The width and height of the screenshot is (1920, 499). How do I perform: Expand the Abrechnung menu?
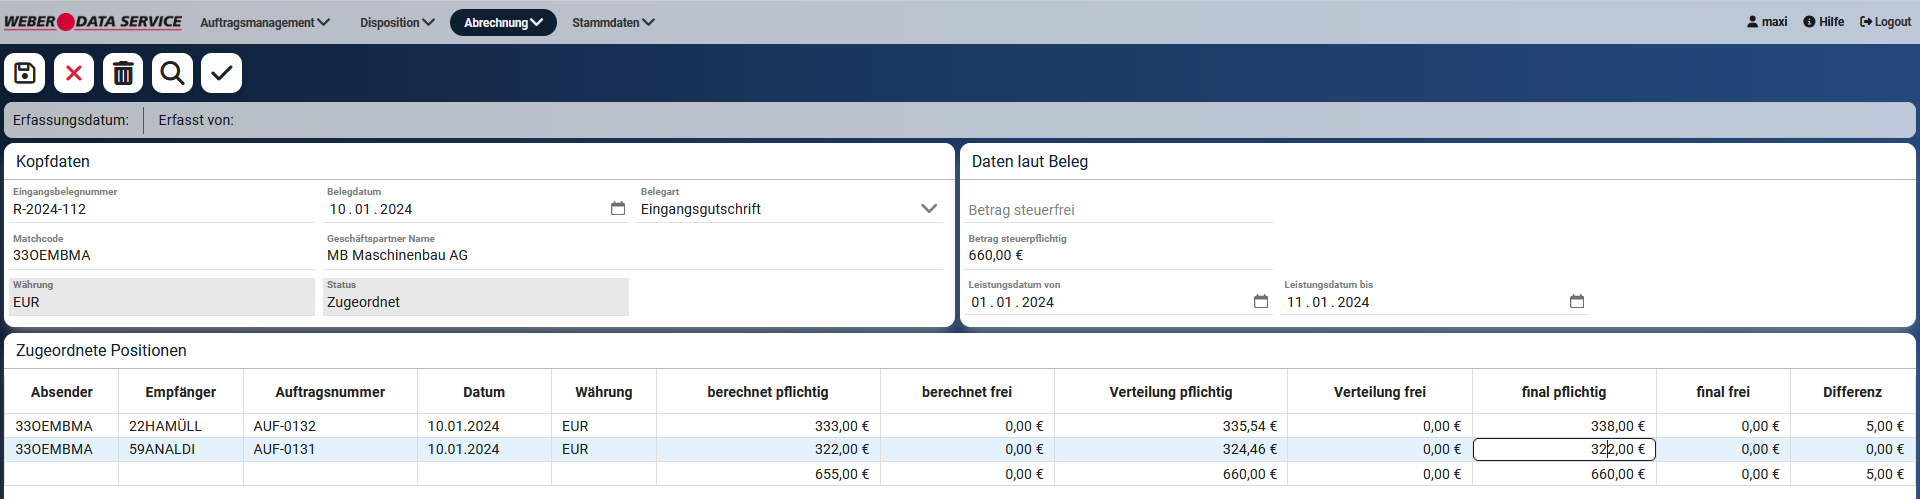click(x=503, y=22)
